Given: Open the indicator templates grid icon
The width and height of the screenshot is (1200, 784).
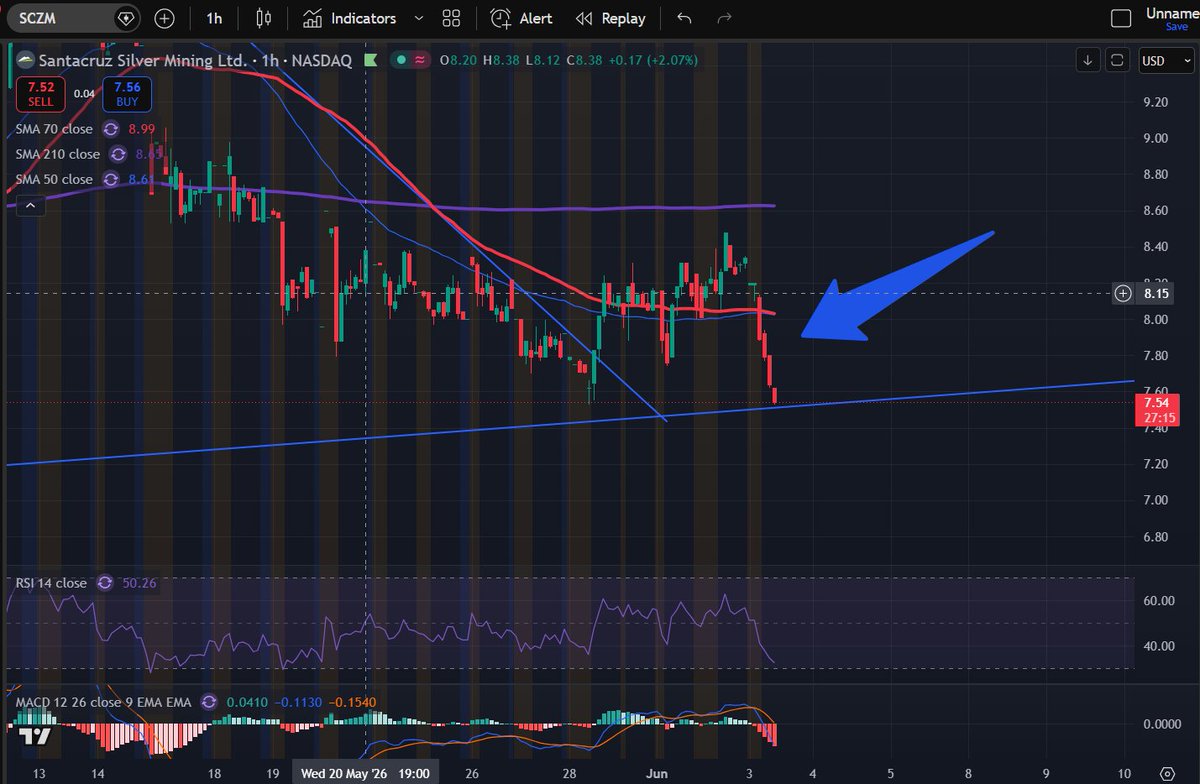Looking at the screenshot, I should [451, 18].
